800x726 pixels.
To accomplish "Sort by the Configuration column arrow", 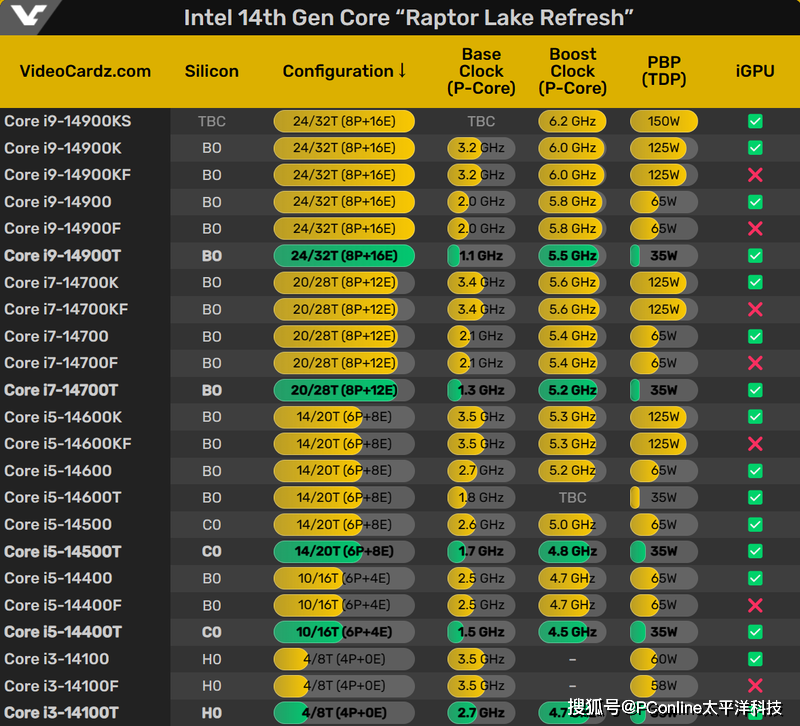I will coord(402,71).
